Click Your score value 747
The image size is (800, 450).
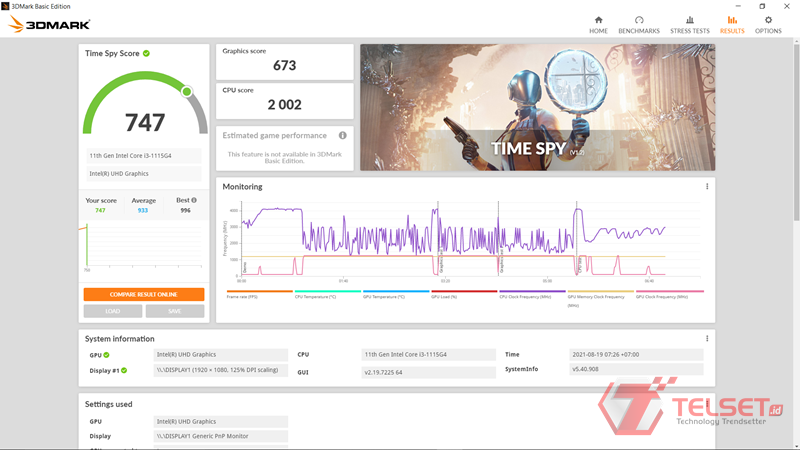tap(100, 210)
